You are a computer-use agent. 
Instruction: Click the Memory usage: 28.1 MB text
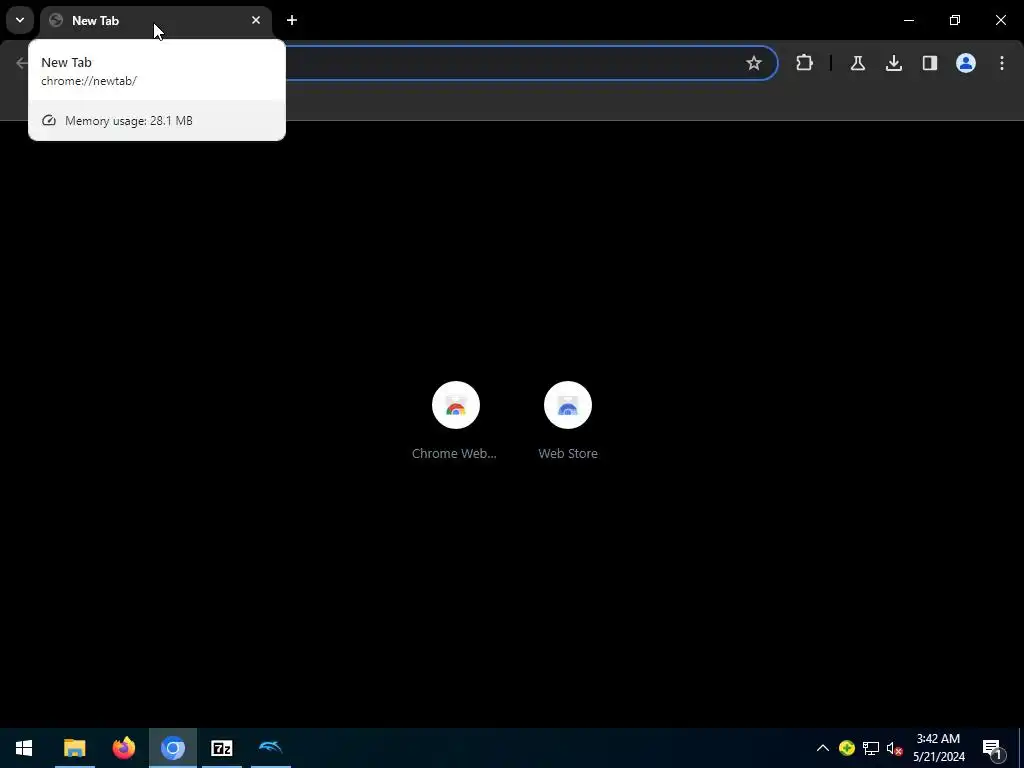click(129, 121)
